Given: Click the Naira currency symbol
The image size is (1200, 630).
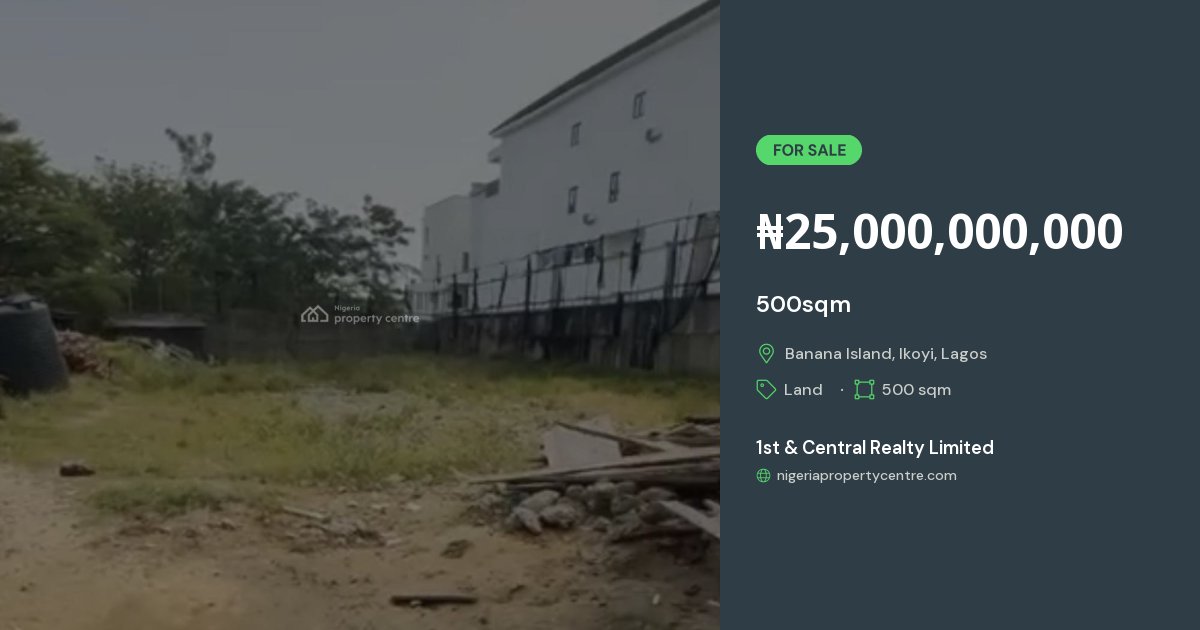Looking at the screenshot, I should coord(770,232).
